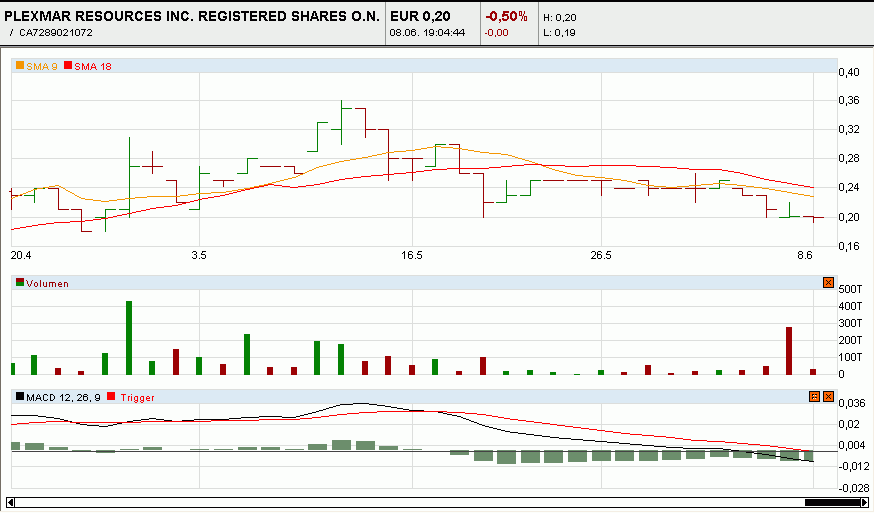Click the SMA 9 legend label
The image size is (874, 513).
[x=42, y=67]
